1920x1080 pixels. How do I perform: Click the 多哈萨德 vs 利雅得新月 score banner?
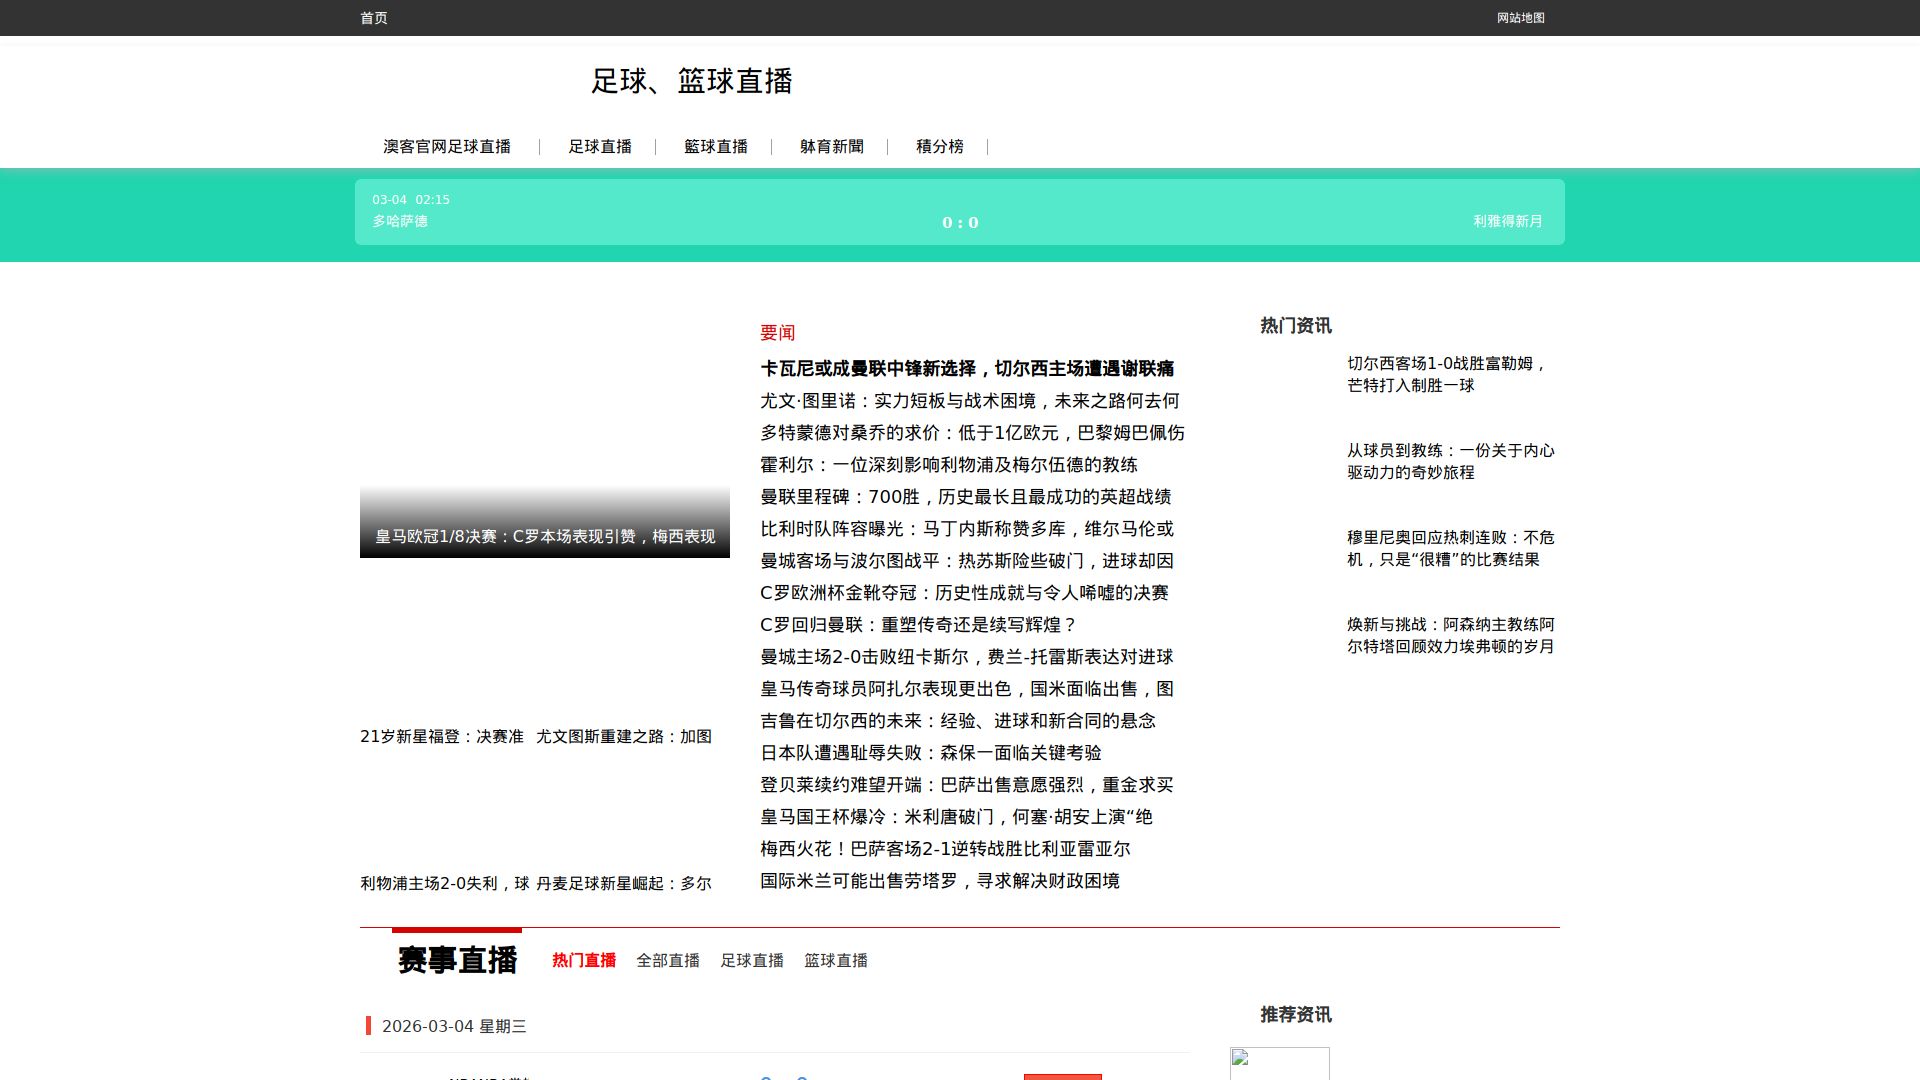[959, 213]
